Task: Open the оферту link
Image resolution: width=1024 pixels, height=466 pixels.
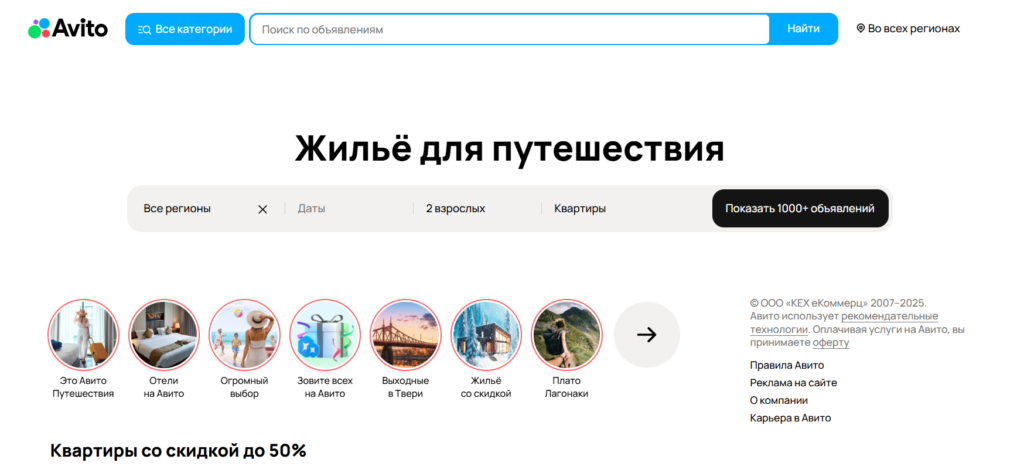Action: coord(831,343)
